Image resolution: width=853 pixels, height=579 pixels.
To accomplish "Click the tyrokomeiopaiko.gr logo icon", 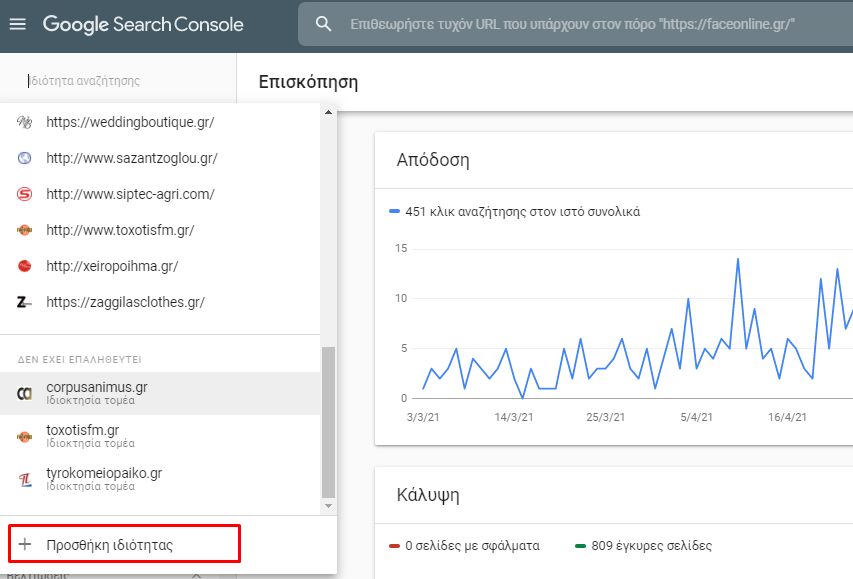I will tap(25, 479).
